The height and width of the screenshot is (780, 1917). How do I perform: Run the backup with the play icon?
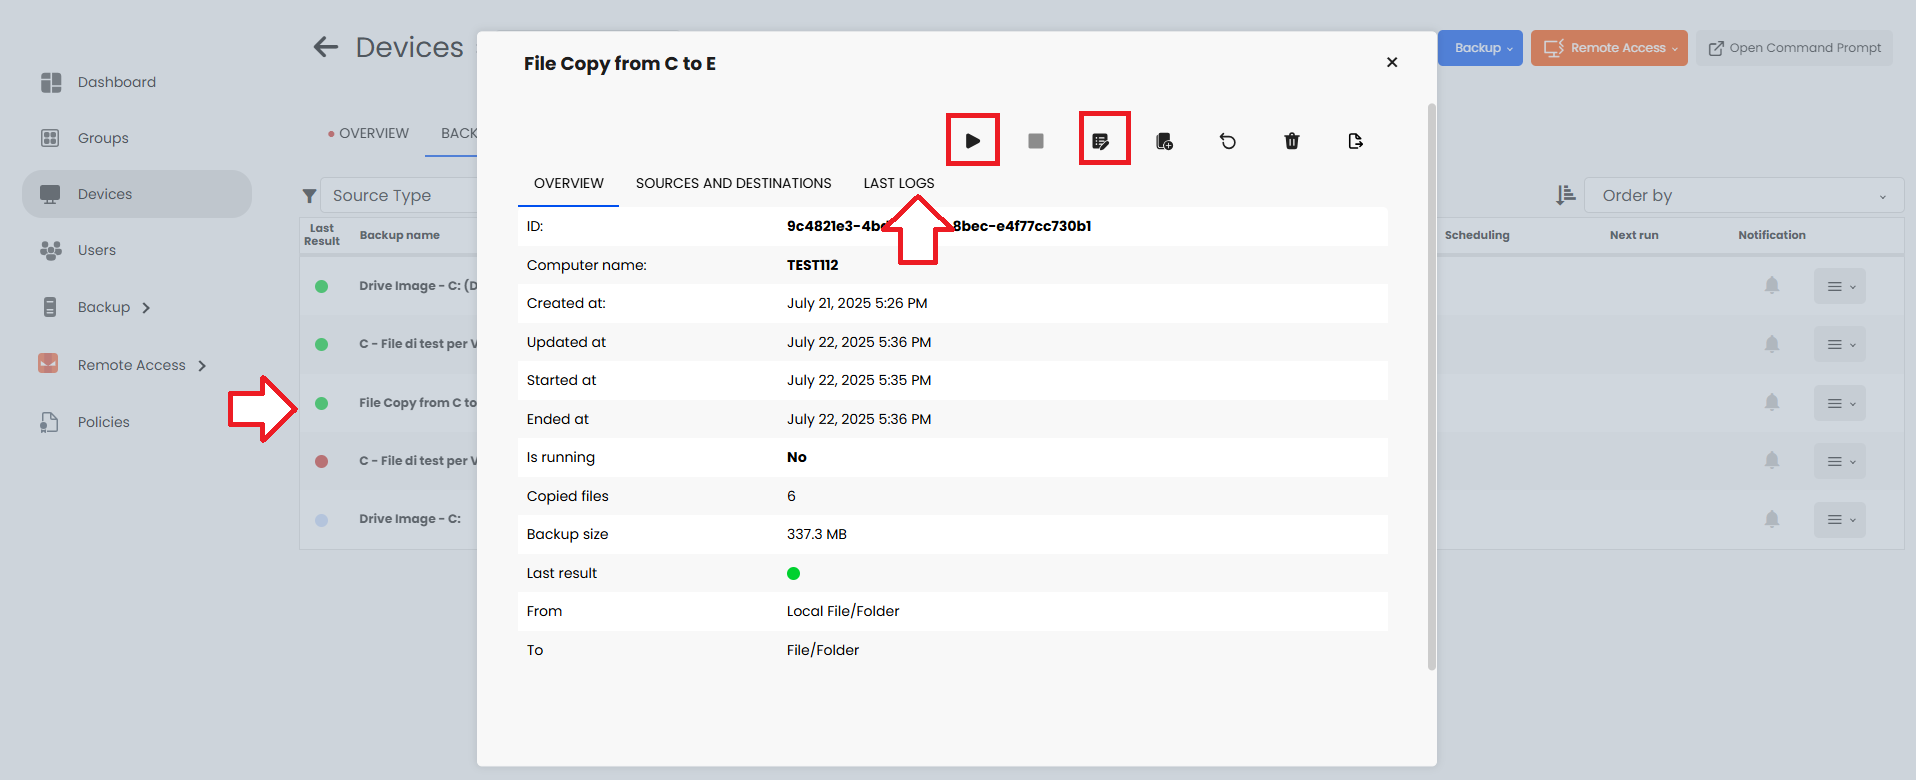click(972, 141)
